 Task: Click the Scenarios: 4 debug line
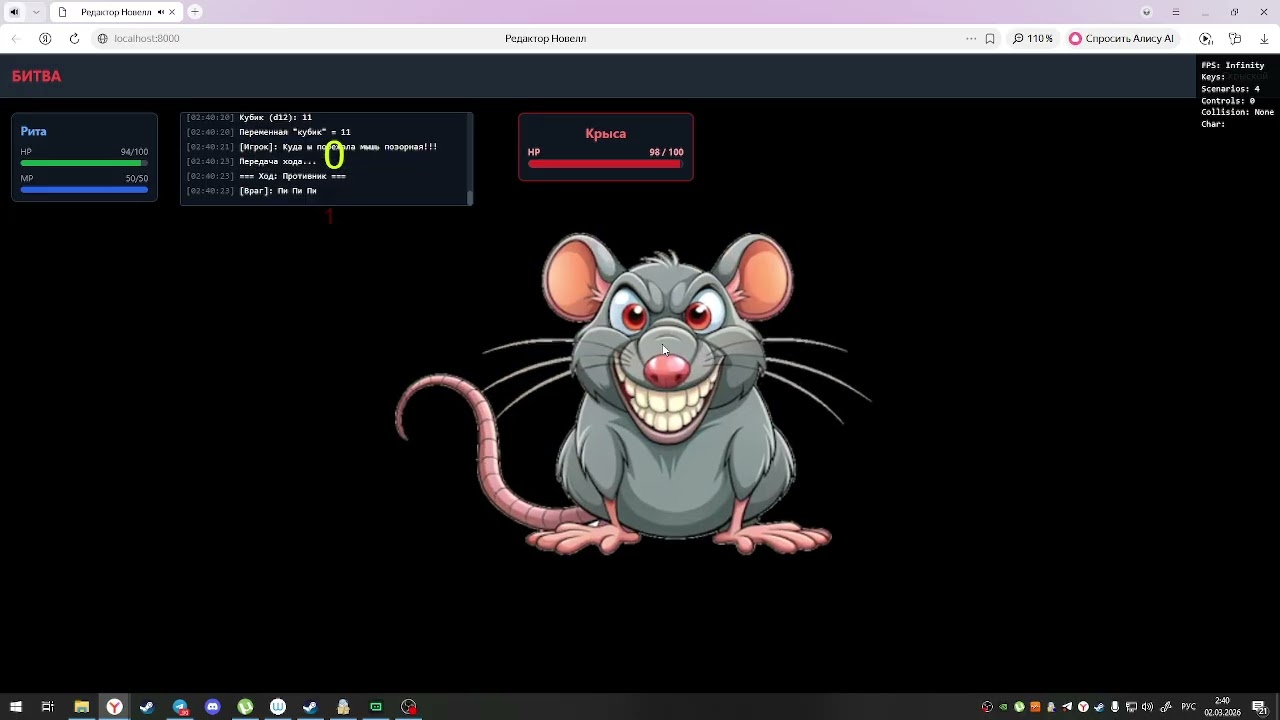coord(1230,89)
